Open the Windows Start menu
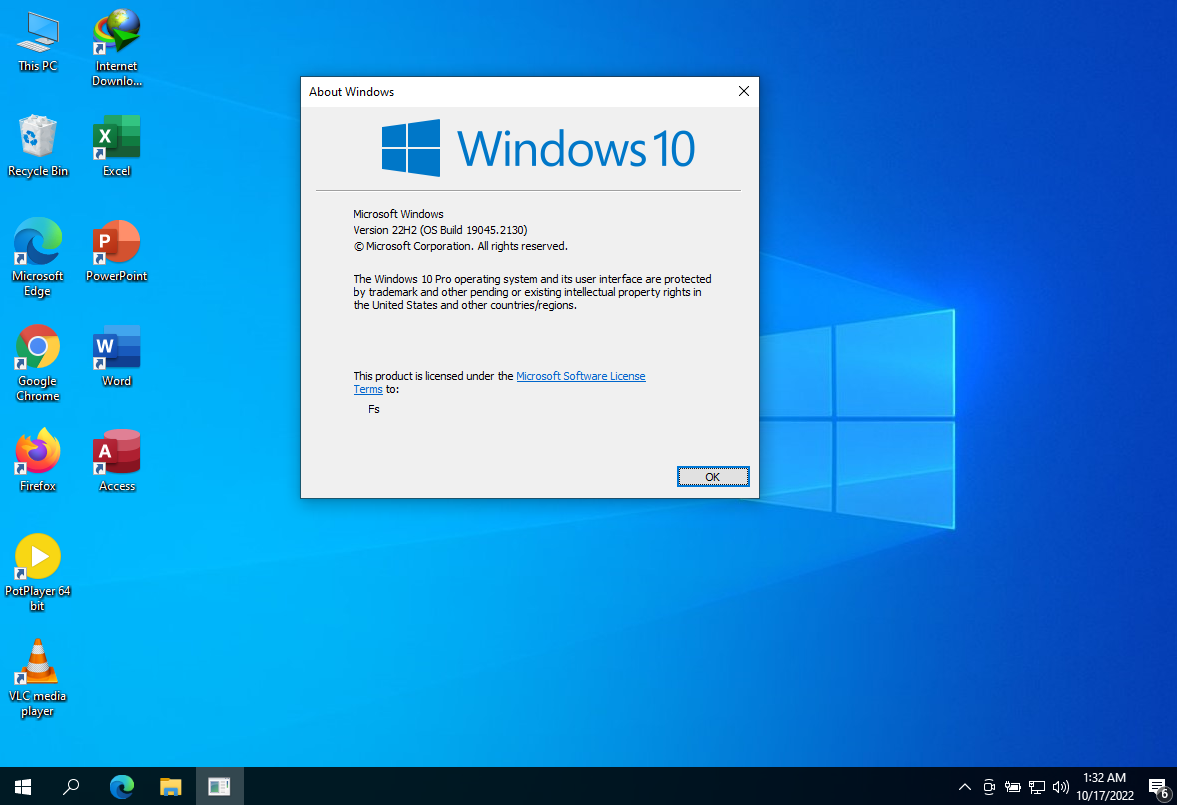1177x805 pixels. point(23,786)
